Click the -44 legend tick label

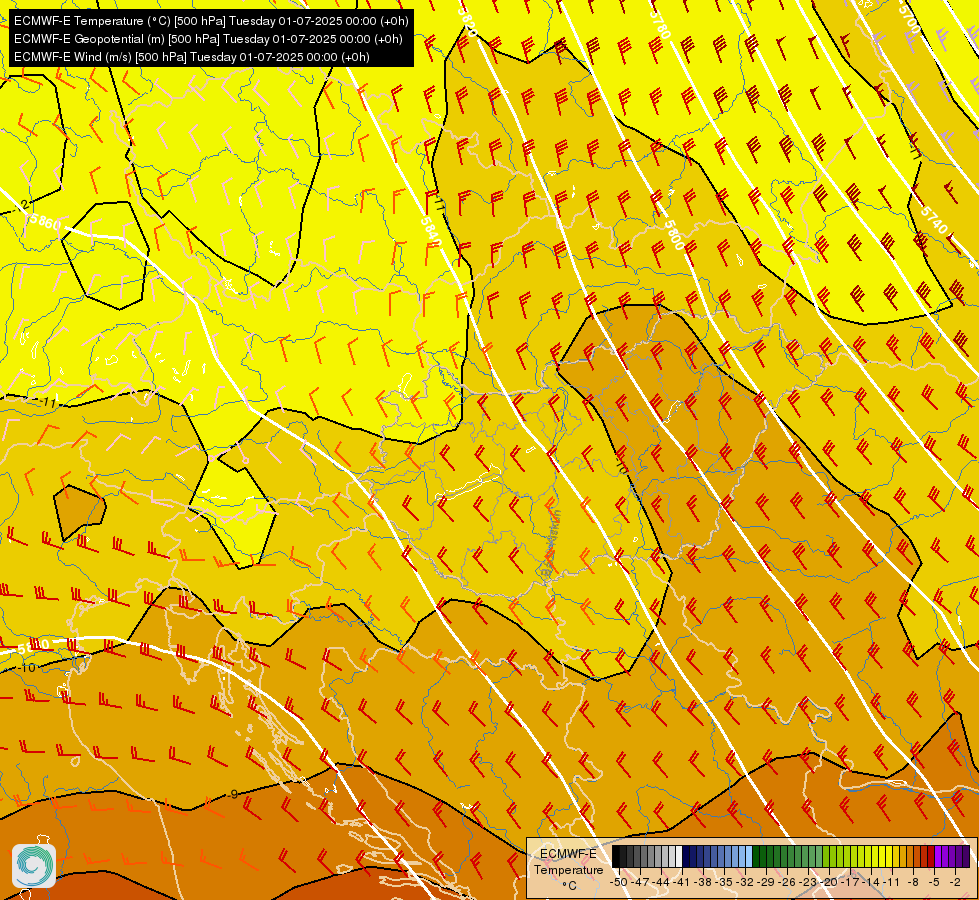(661, 882)
